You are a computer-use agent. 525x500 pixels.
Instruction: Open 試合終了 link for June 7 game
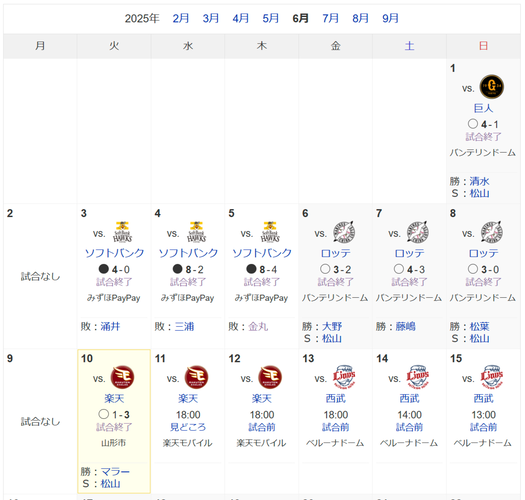pos(409,282)
